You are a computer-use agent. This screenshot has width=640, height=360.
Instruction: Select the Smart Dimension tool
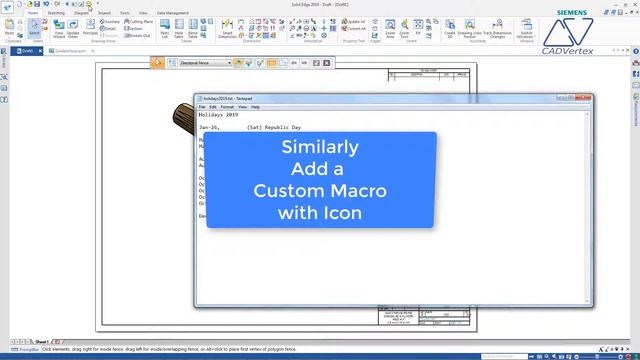click(x=227, y=29)
